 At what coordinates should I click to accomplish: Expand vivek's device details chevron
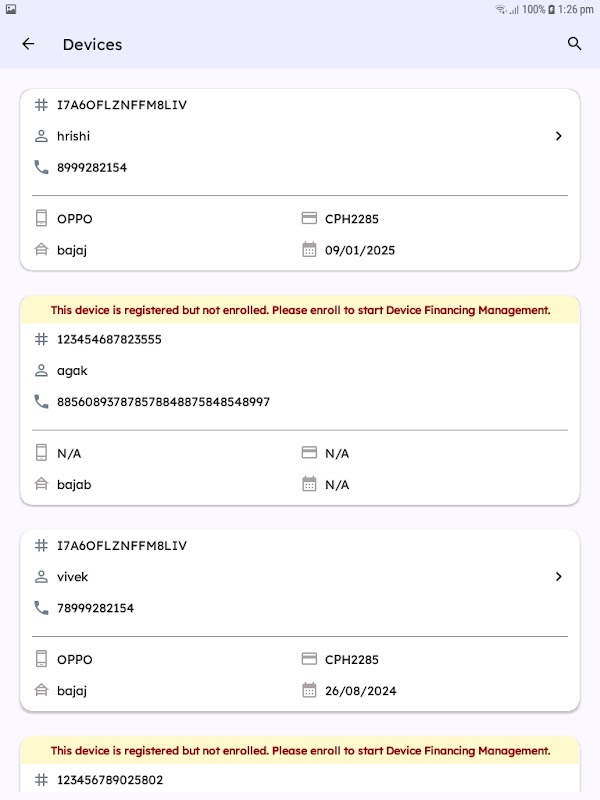pos(558,576)
